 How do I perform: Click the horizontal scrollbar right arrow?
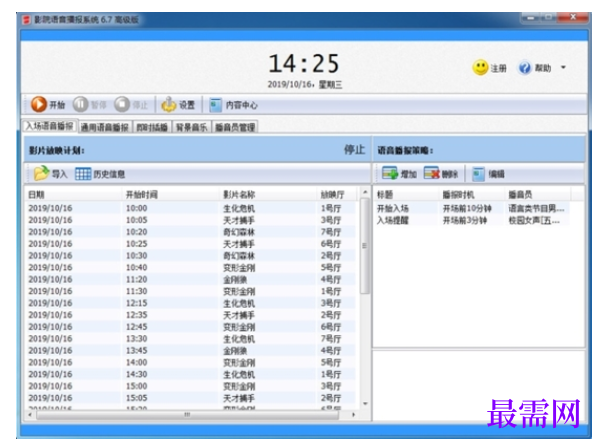[353, 415]
